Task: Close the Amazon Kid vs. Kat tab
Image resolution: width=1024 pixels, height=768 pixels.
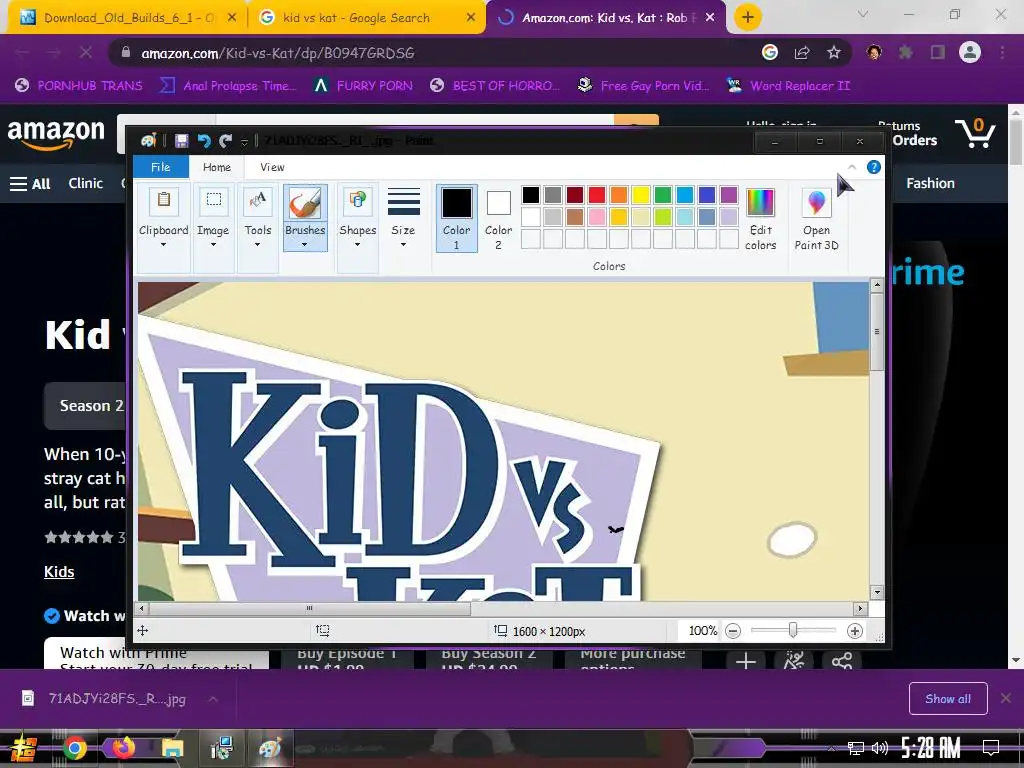Action: [710, 18]
